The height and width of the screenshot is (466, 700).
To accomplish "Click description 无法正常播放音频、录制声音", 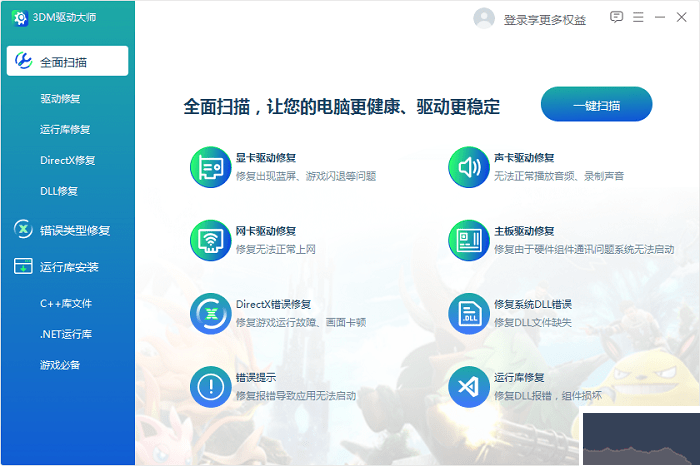I will coord(559,176).
